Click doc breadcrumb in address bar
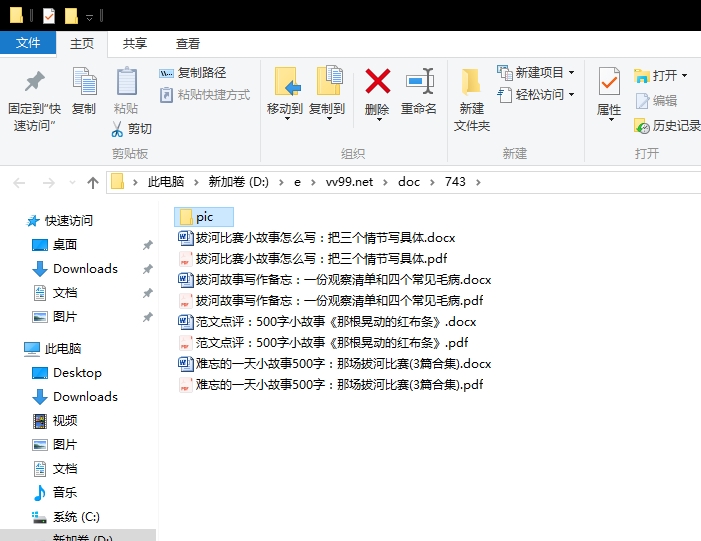 click(x=409, y=182)
